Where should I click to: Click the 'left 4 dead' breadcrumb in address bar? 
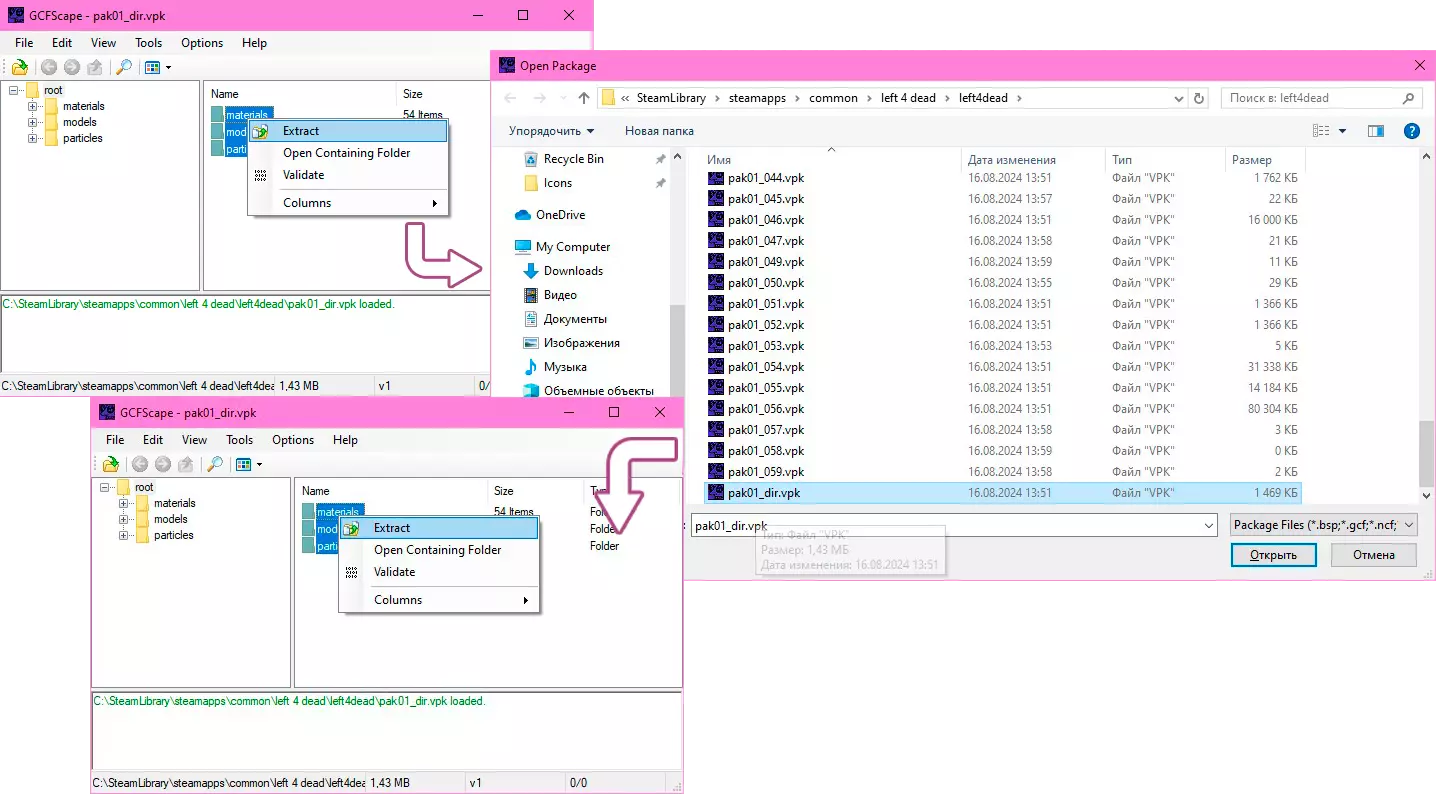point(908,98)
